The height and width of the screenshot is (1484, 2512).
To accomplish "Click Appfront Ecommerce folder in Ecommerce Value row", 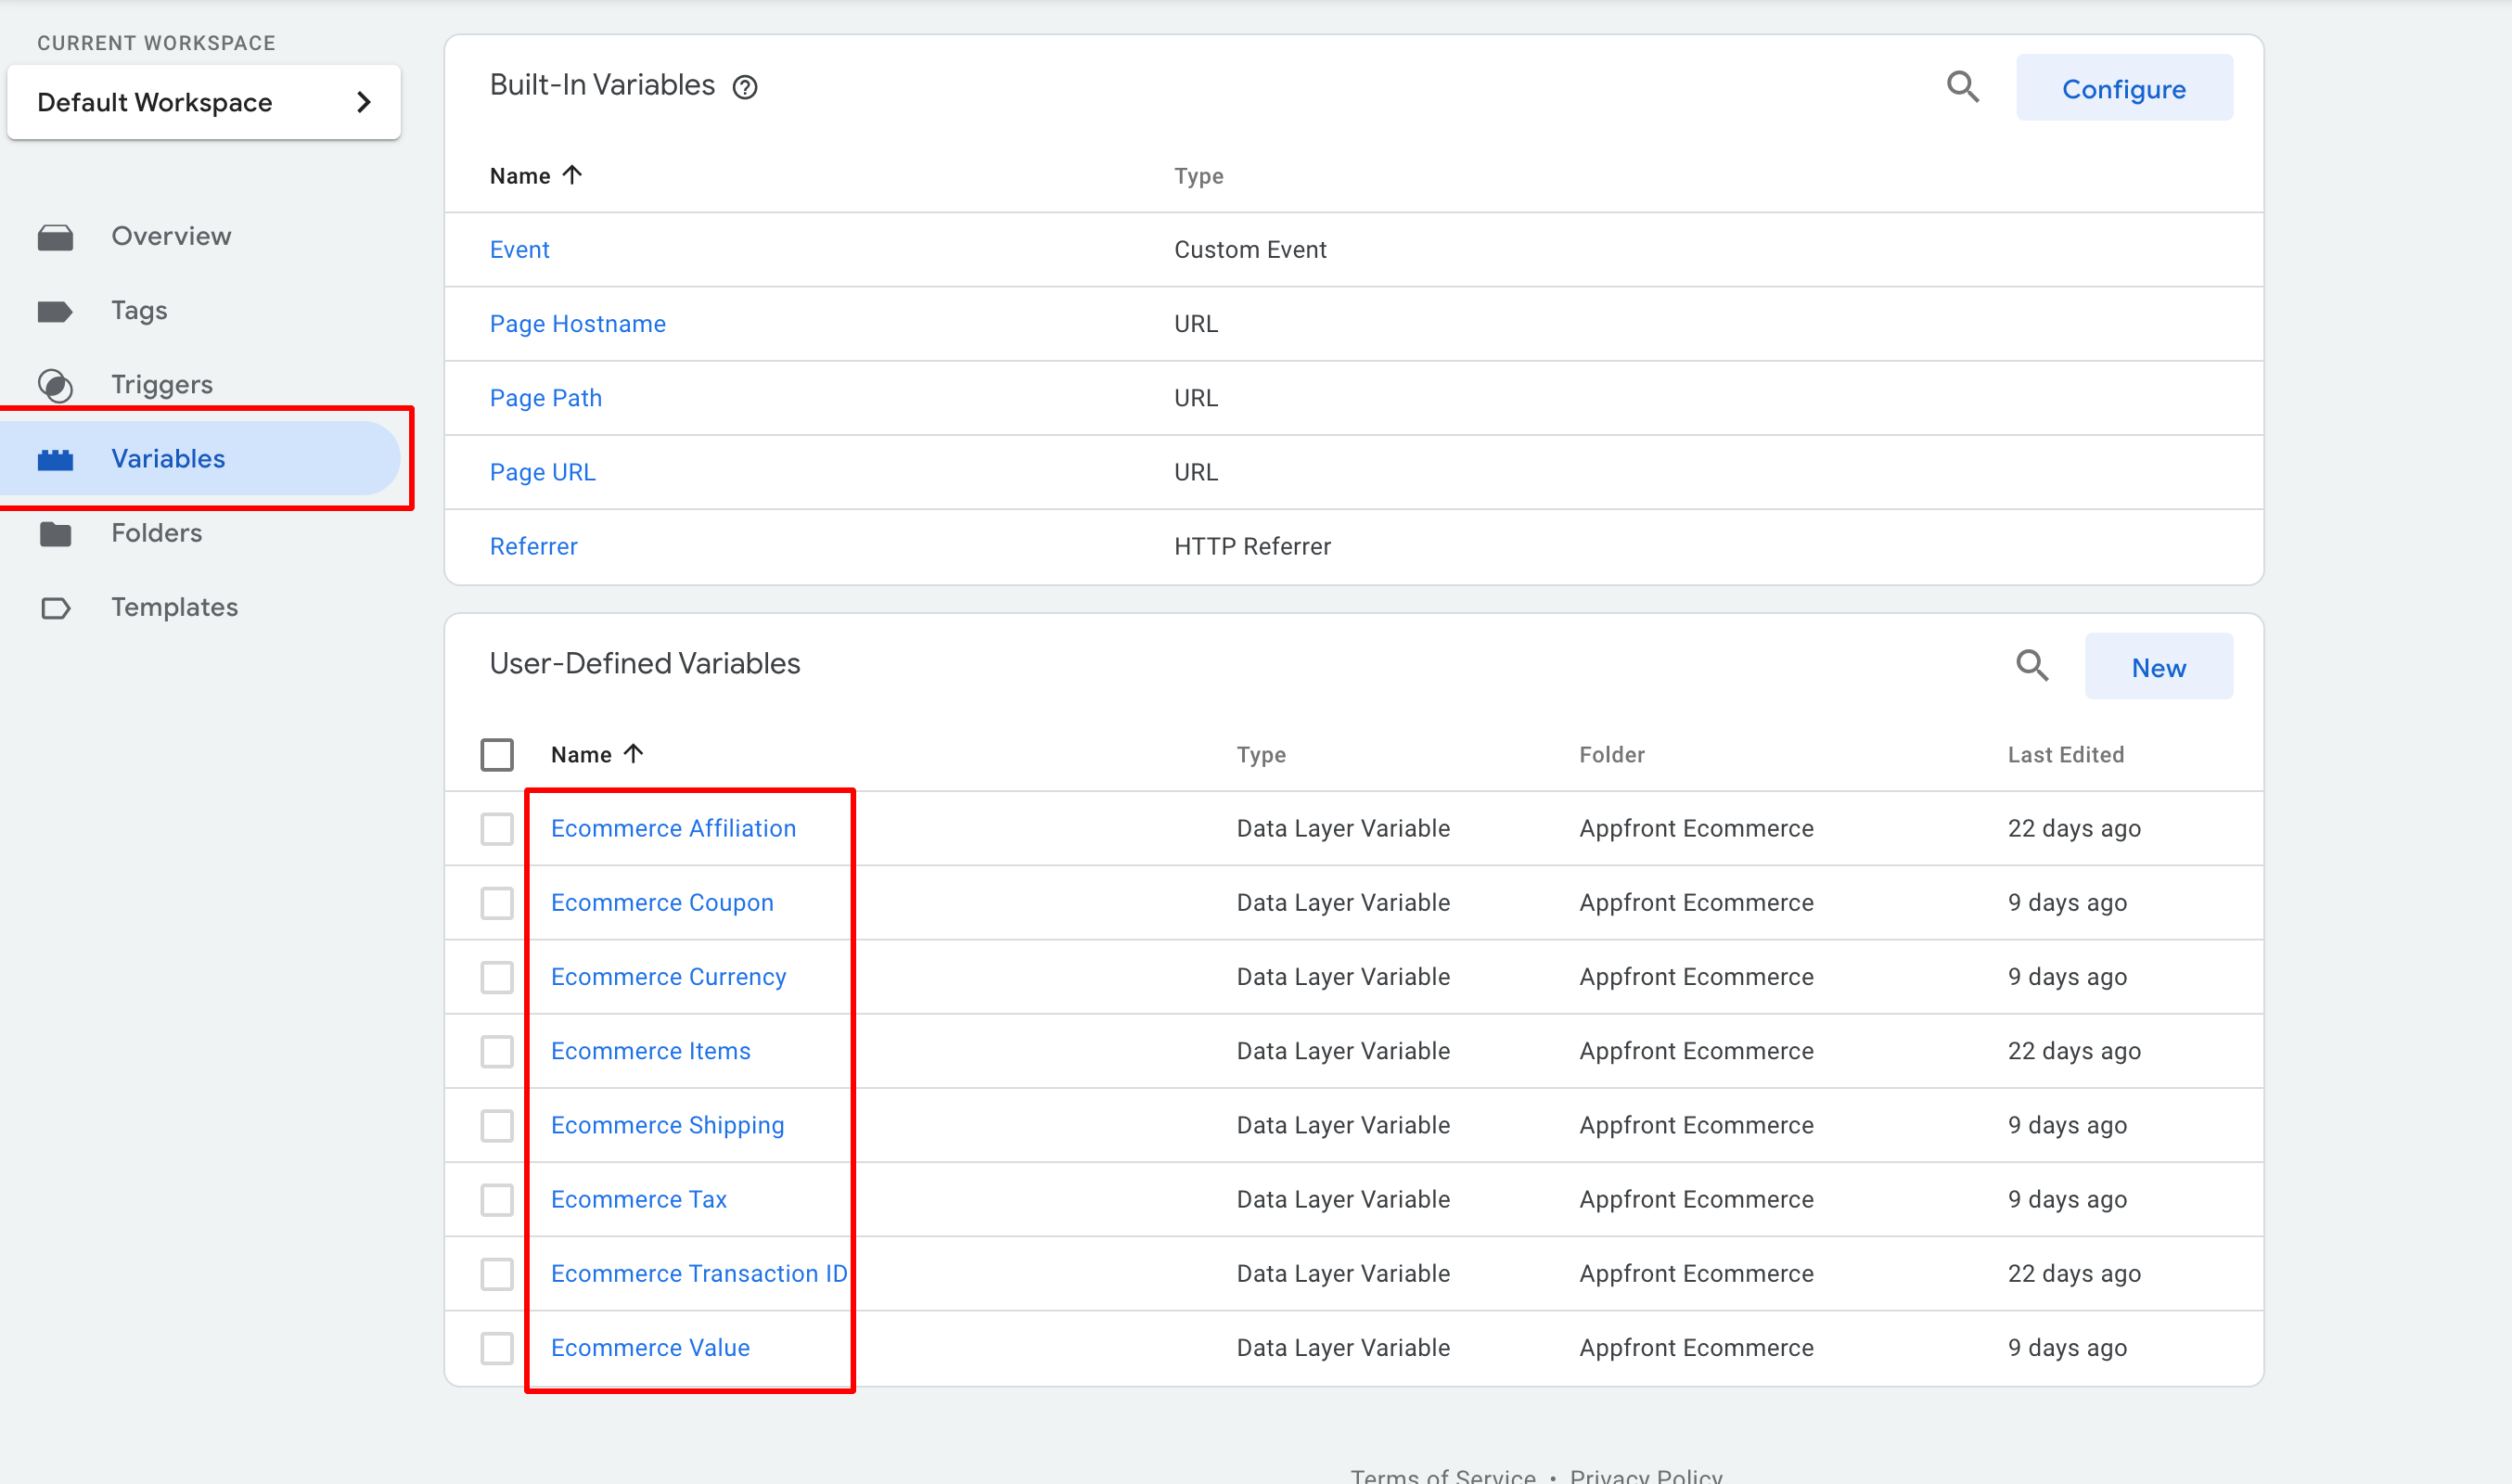I will [x=1696, y=1347].
